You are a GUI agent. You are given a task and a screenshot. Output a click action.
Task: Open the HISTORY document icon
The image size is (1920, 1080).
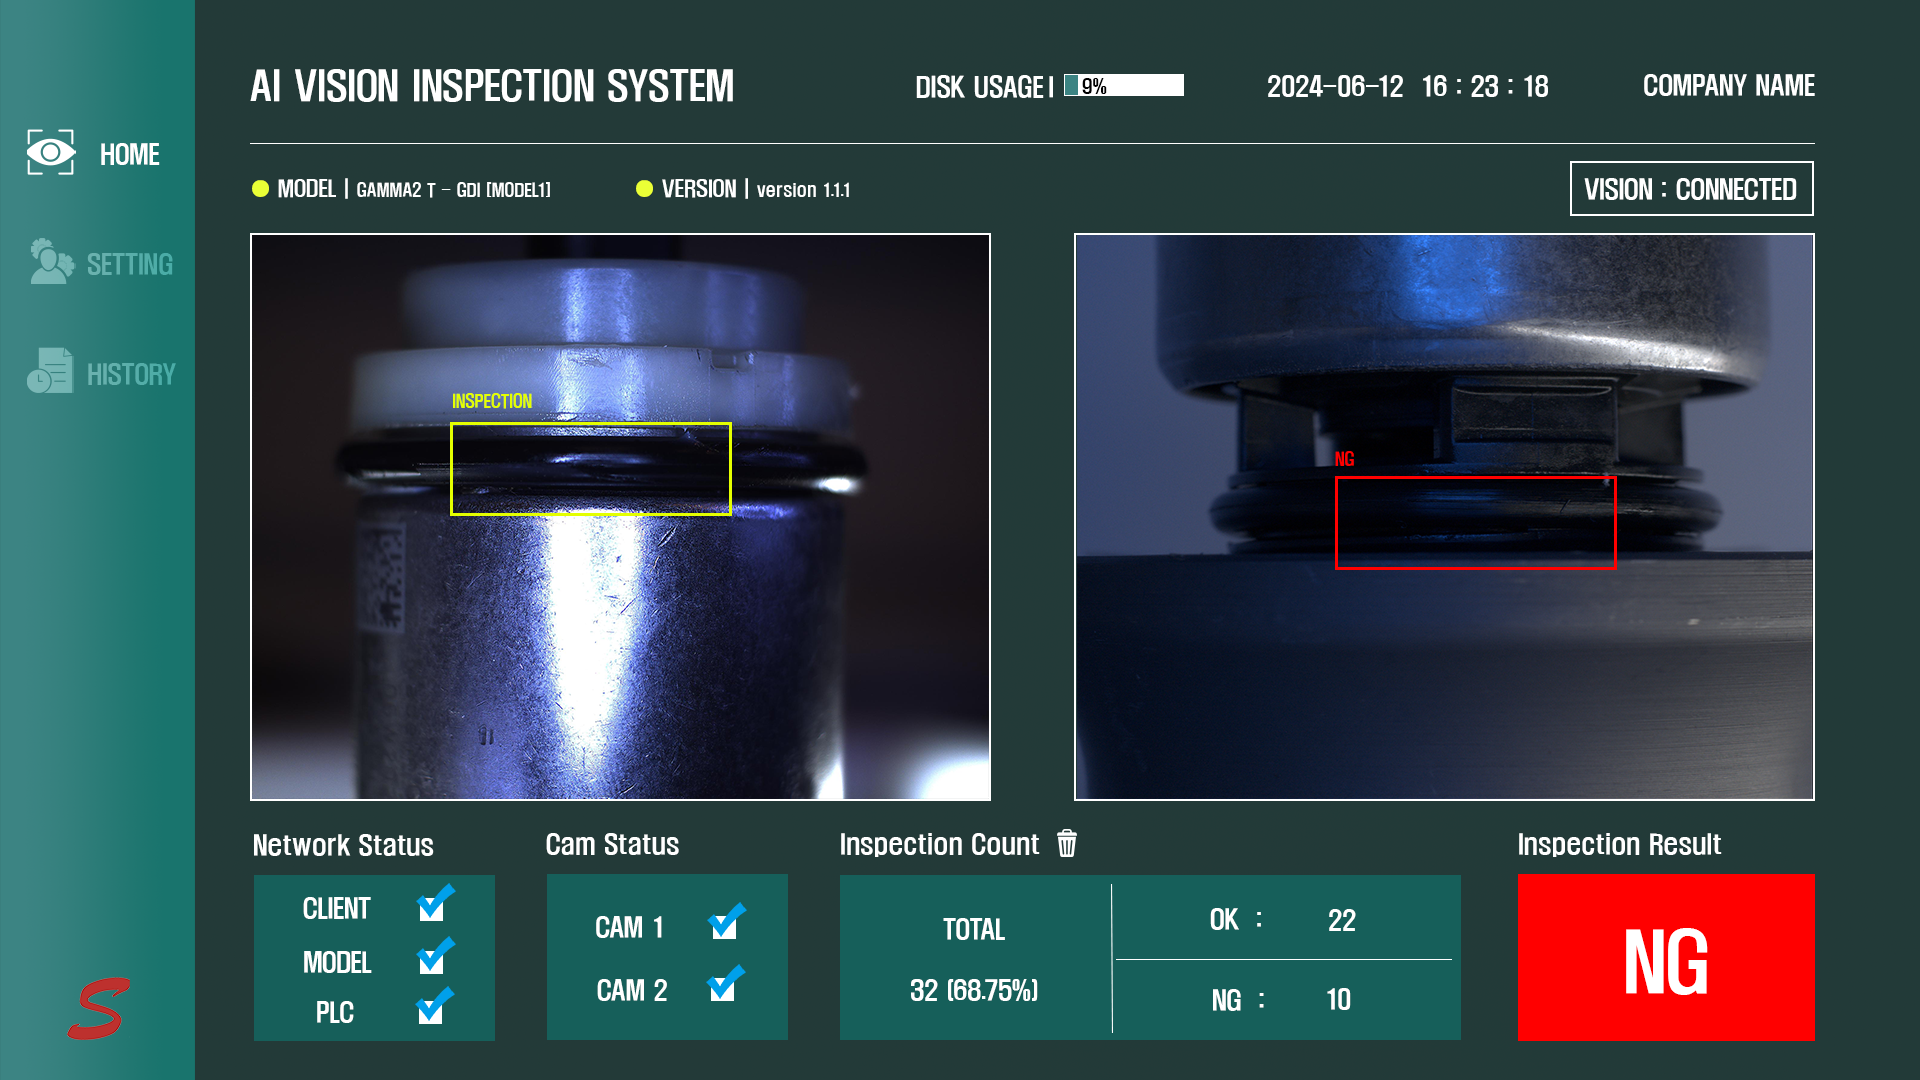point(50,371)
